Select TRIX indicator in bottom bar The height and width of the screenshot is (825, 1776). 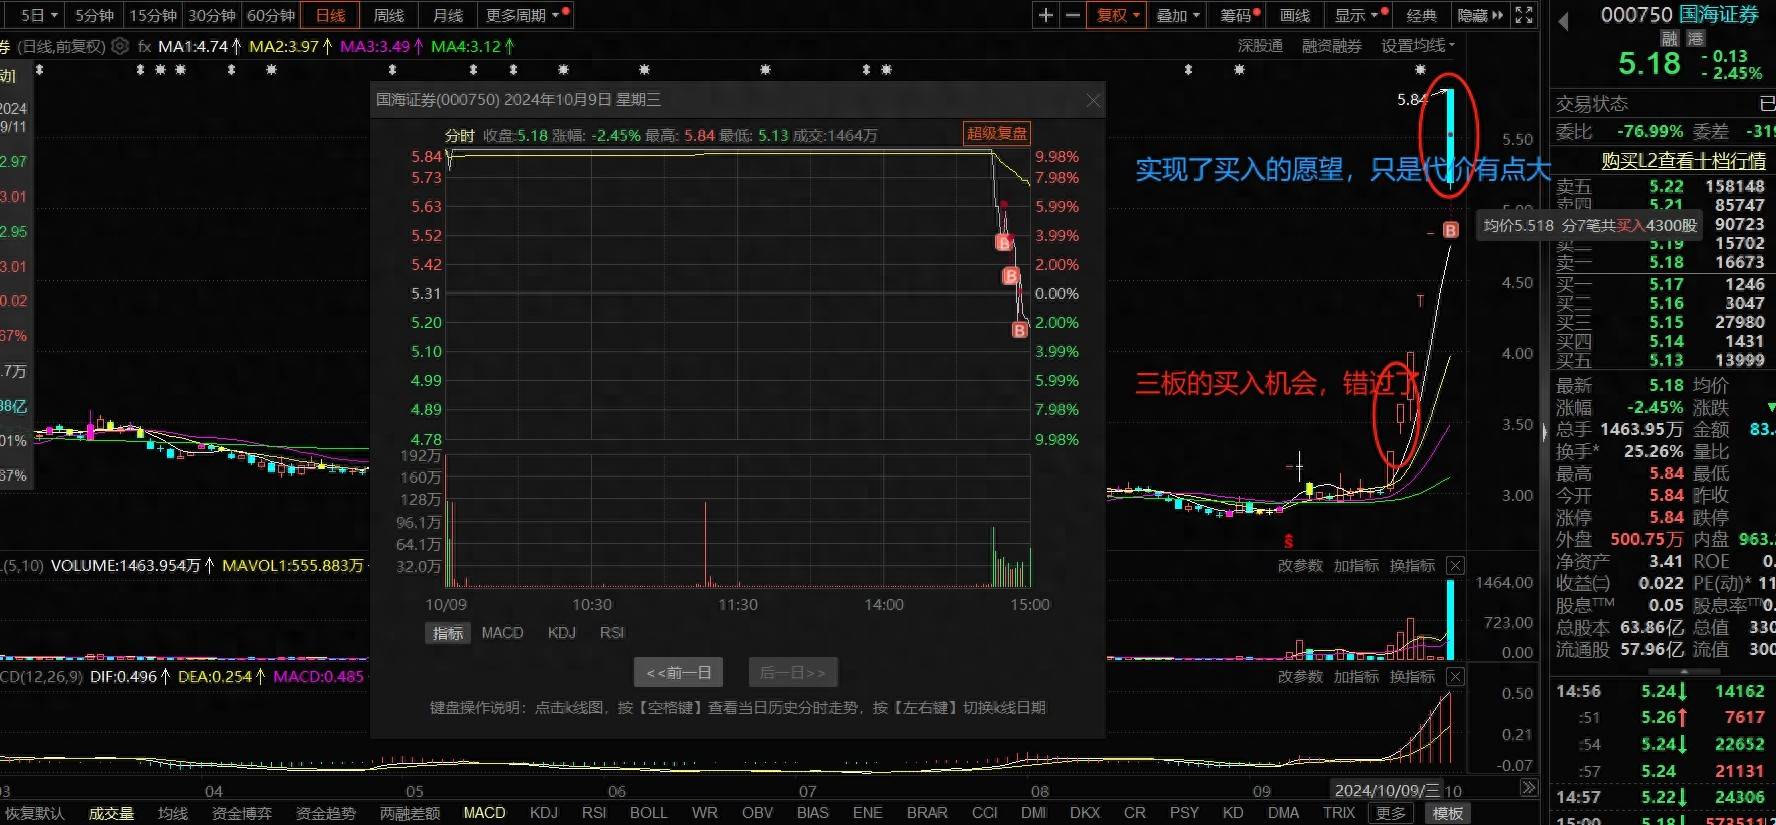[1338, 813]
